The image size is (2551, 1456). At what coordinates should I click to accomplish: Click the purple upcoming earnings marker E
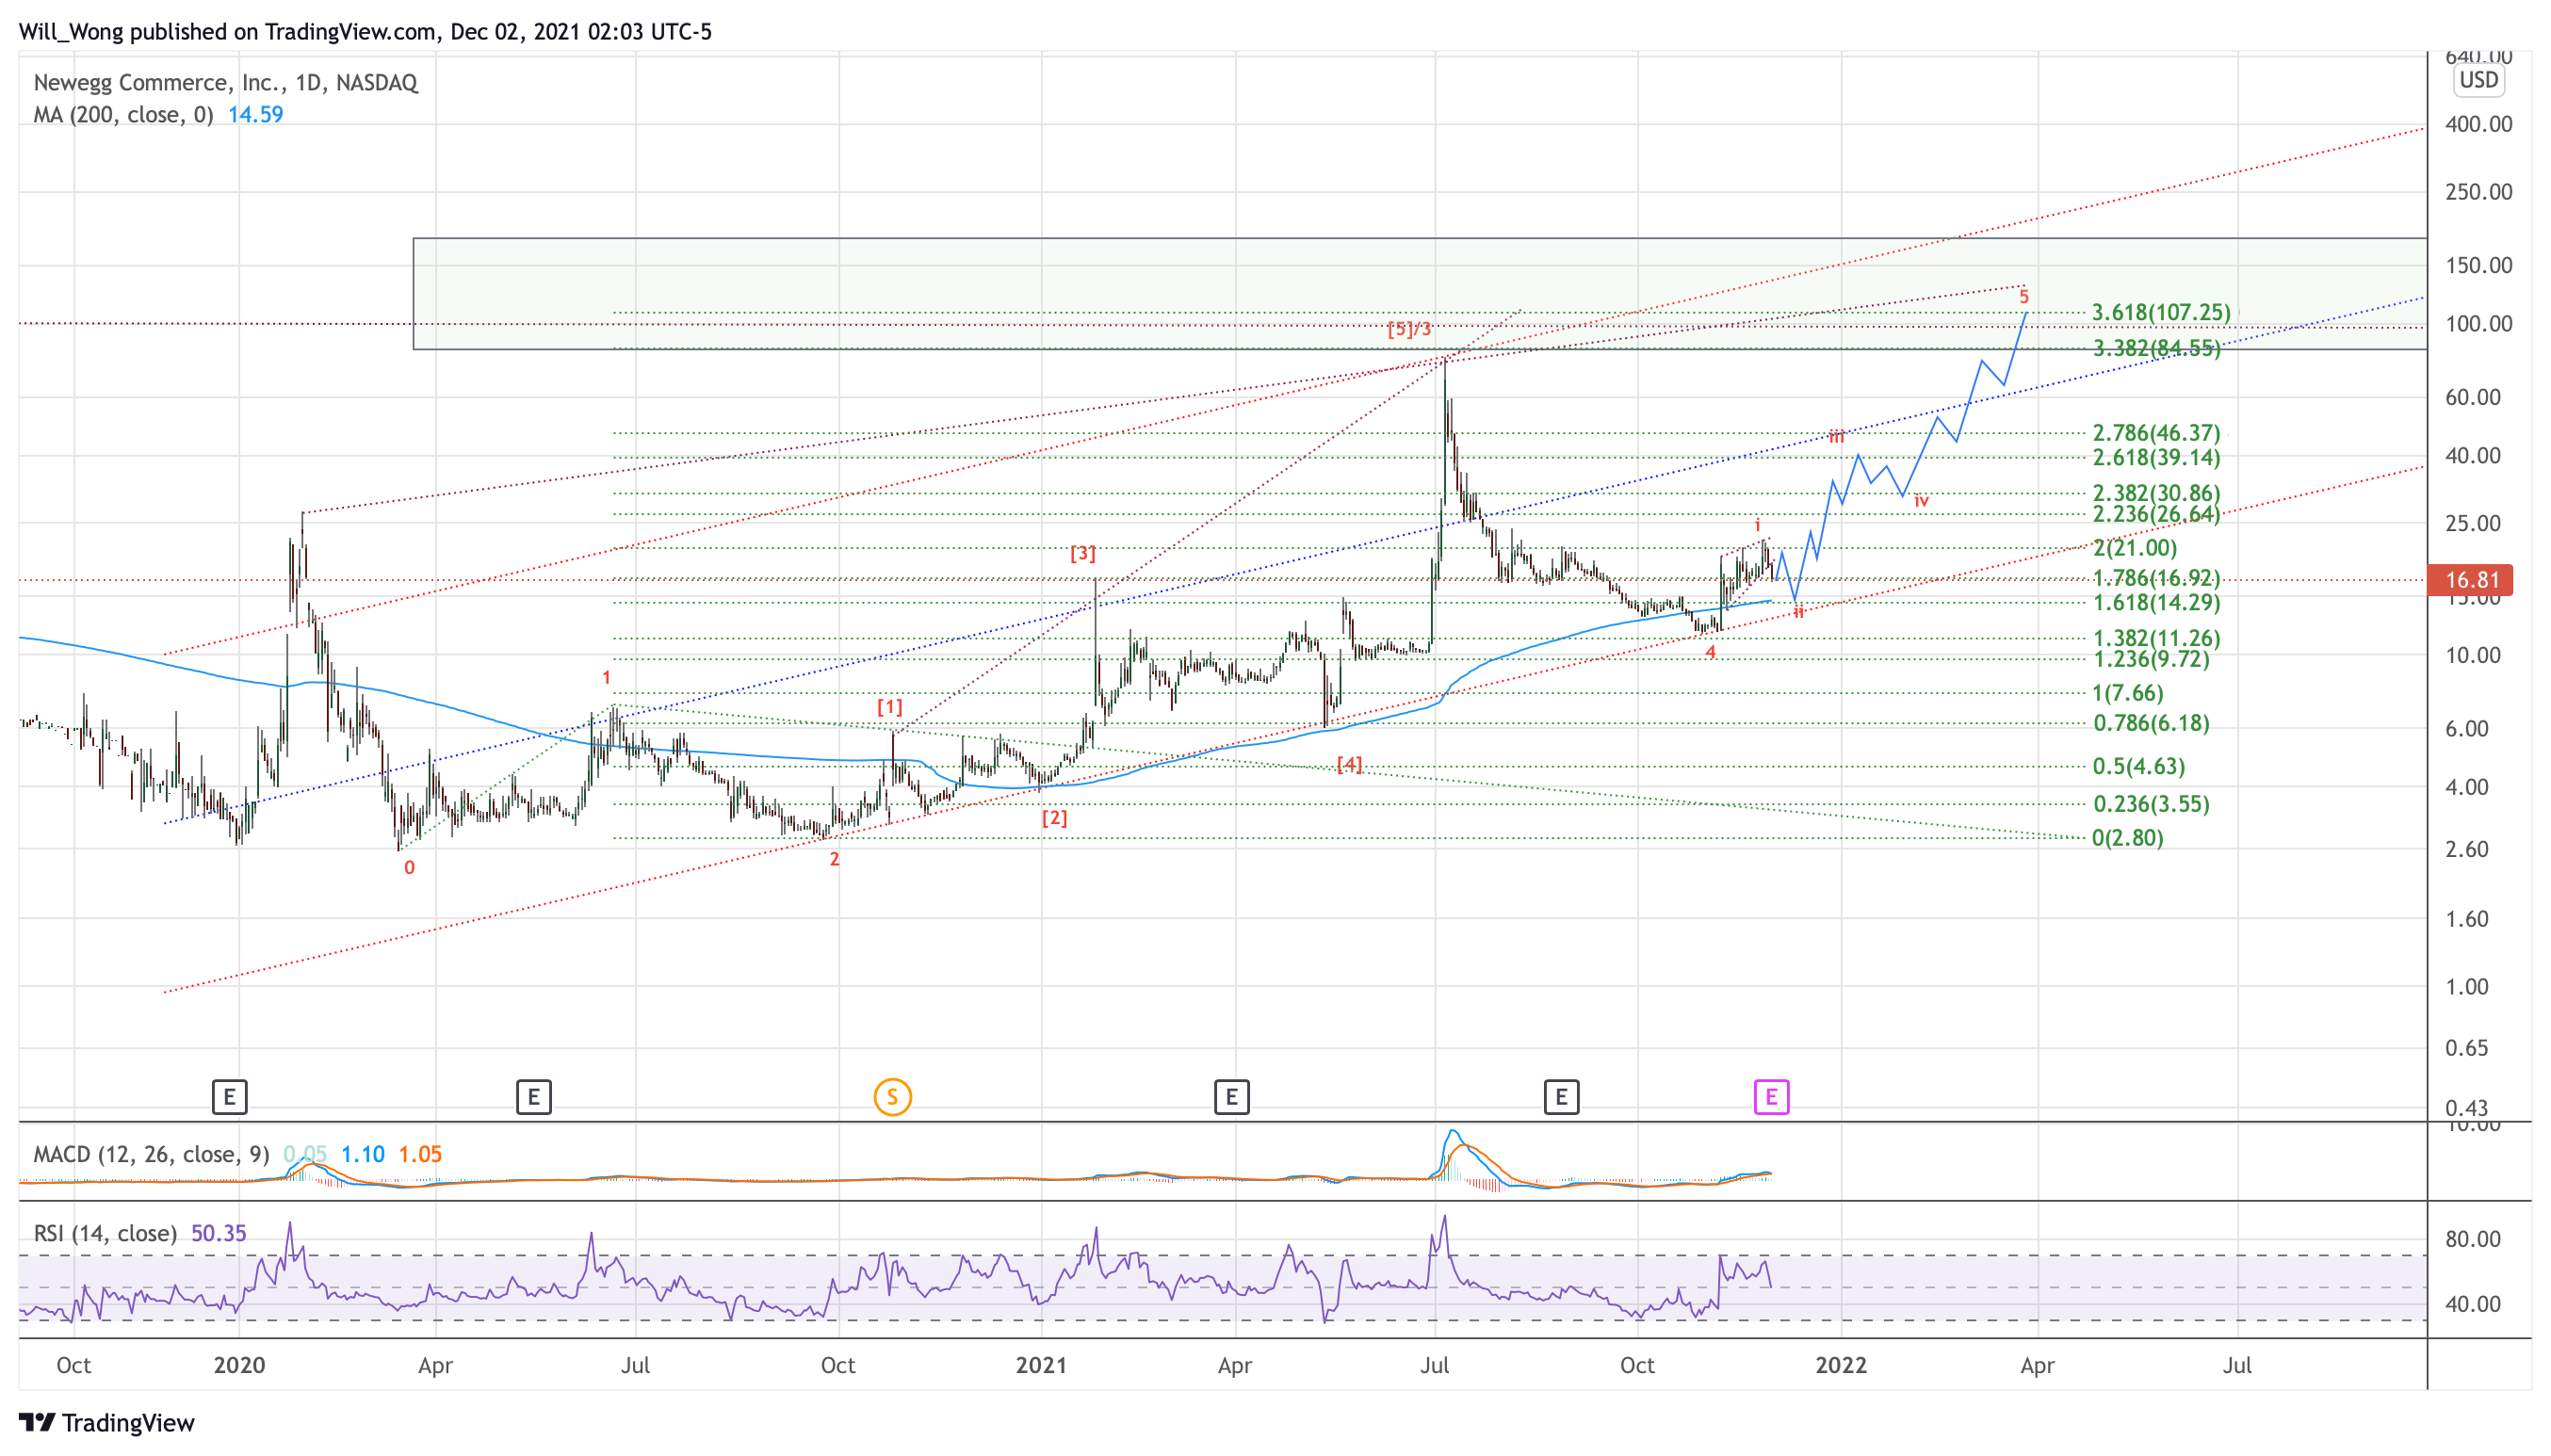pos(1771,1097)
